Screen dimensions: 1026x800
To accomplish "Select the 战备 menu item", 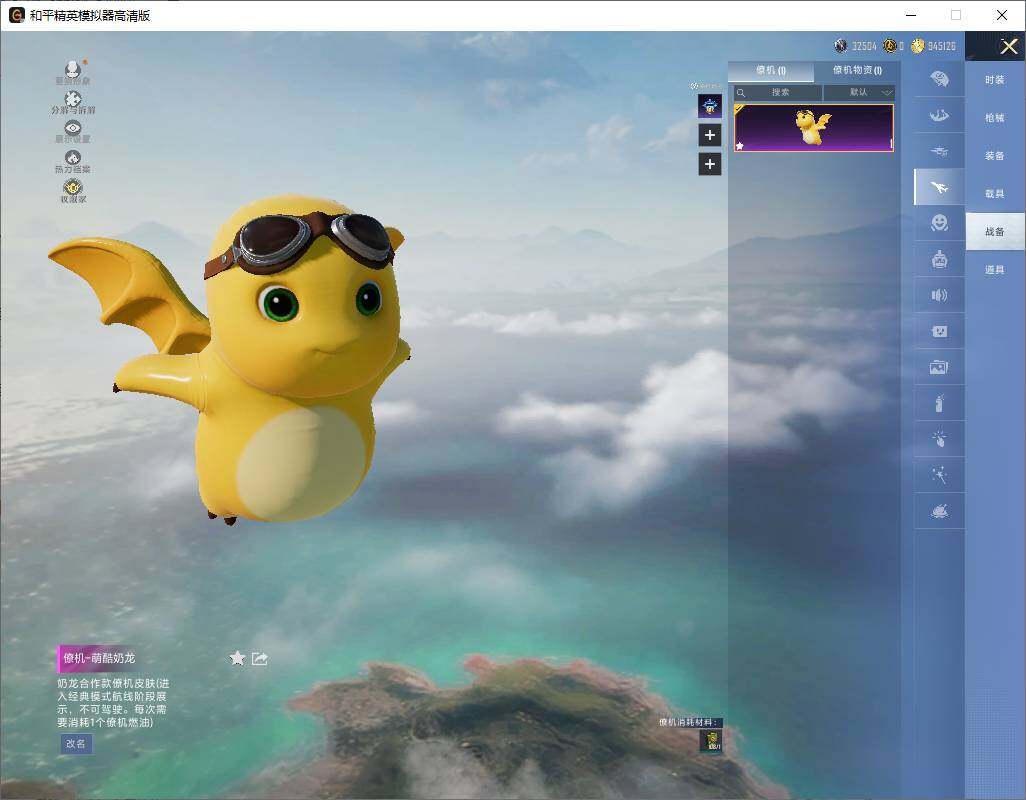I will [x=995, y=232].
